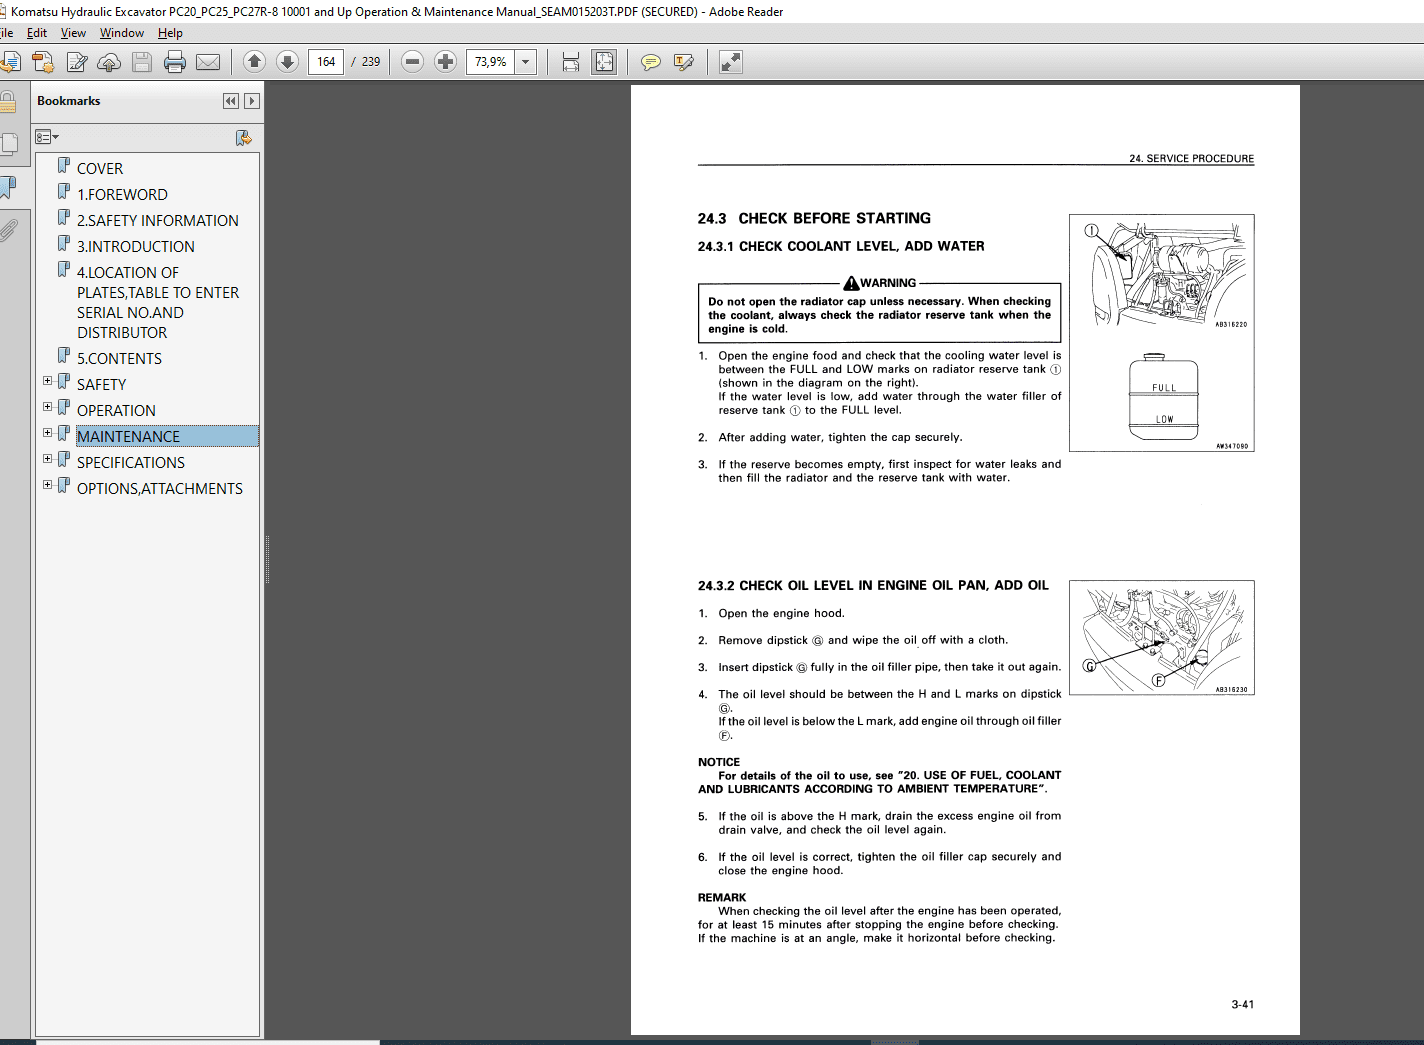Open the security lock panel icon
Viewport: 1424px width, 1045px height.
pos(8,101)
